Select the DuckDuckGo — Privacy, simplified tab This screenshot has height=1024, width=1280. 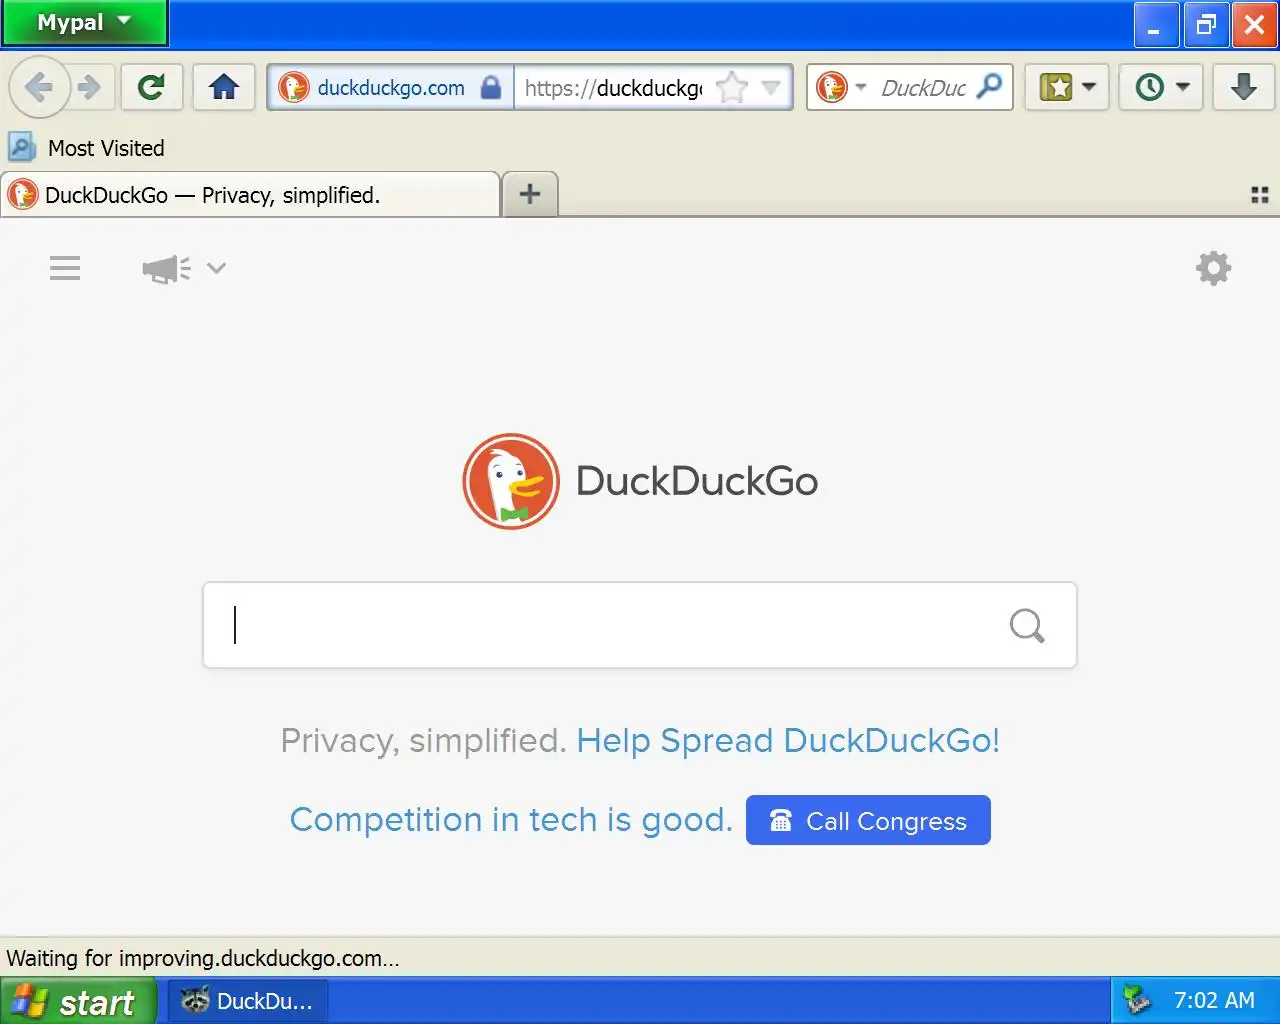pyautogui.click(x=250, y=195)
